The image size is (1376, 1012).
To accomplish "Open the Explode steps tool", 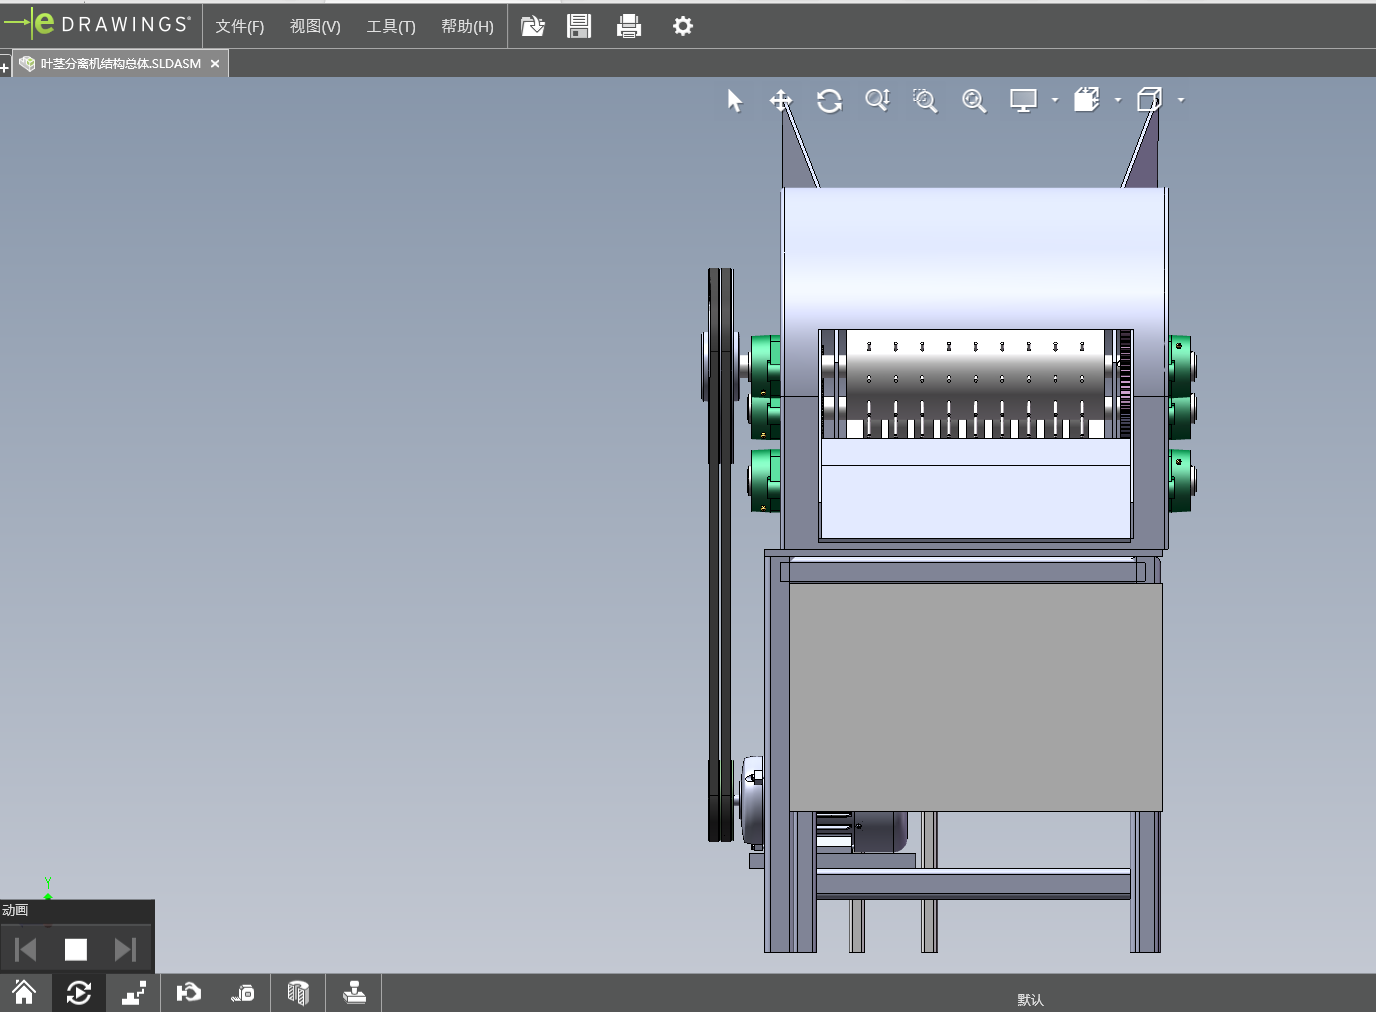I will point(133,992).
